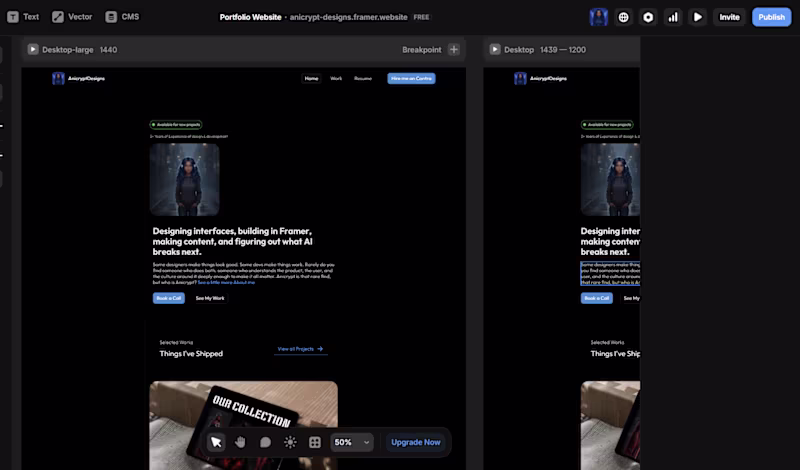Screen dimensions: 800x470
Task: Play the Desktop 1439–1200 breakpoint preview
Action: tap(495, 50)
